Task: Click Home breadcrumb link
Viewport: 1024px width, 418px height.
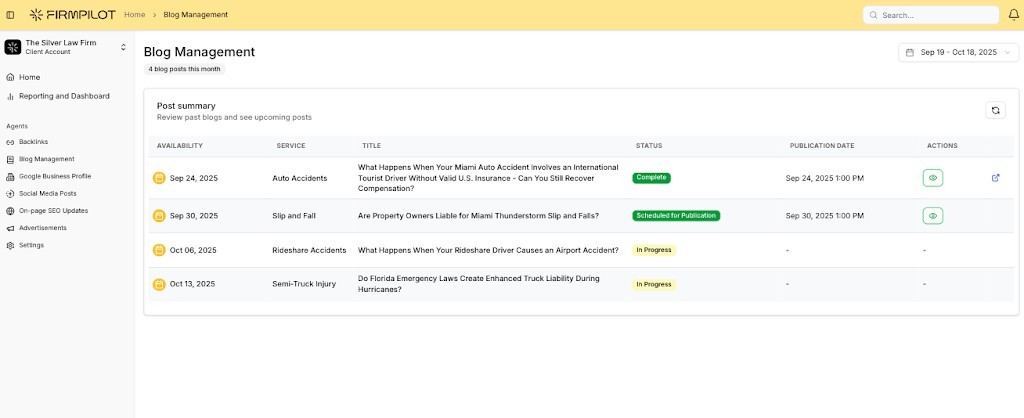Action: pos(134,15)
